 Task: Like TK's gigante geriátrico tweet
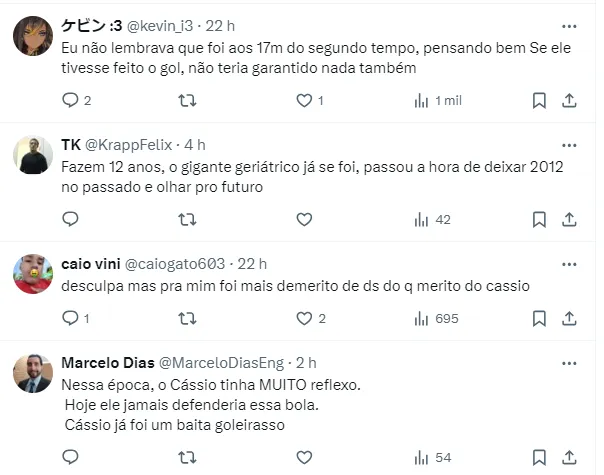click(304, 219)
